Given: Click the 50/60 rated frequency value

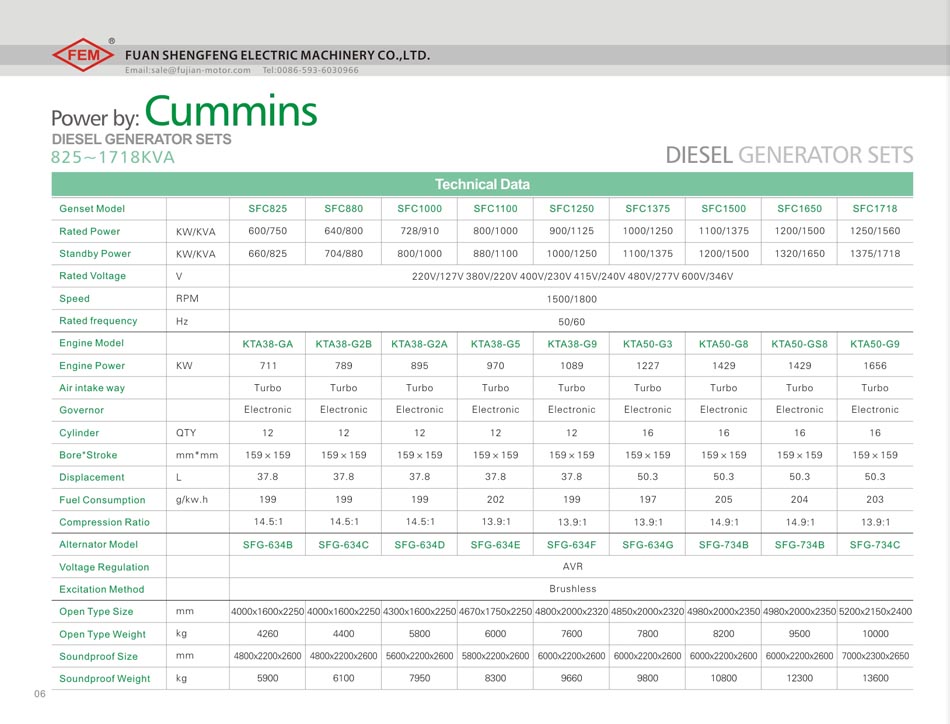Looking at the screenshot, I should pos(571,322).
